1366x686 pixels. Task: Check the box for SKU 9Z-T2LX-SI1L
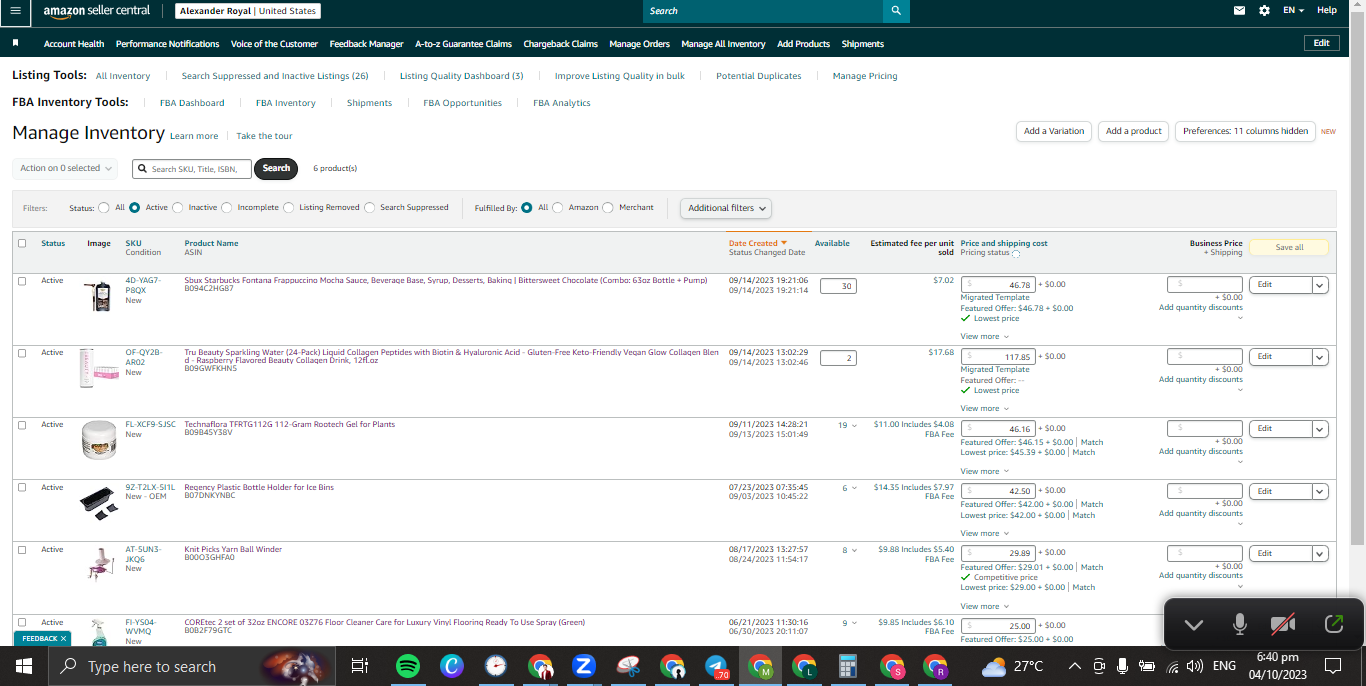point(22,488)
